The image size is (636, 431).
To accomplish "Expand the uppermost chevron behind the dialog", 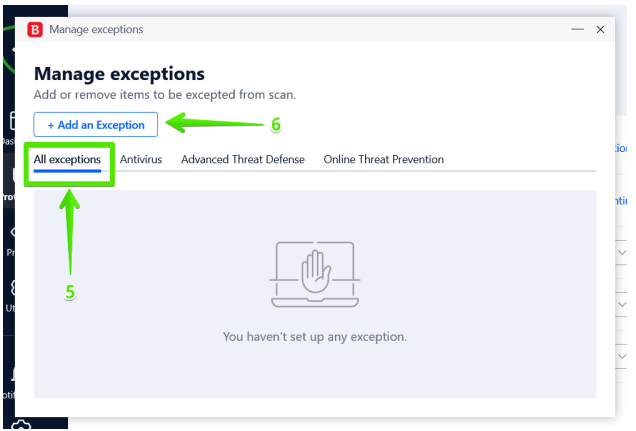I will point(622,252).
